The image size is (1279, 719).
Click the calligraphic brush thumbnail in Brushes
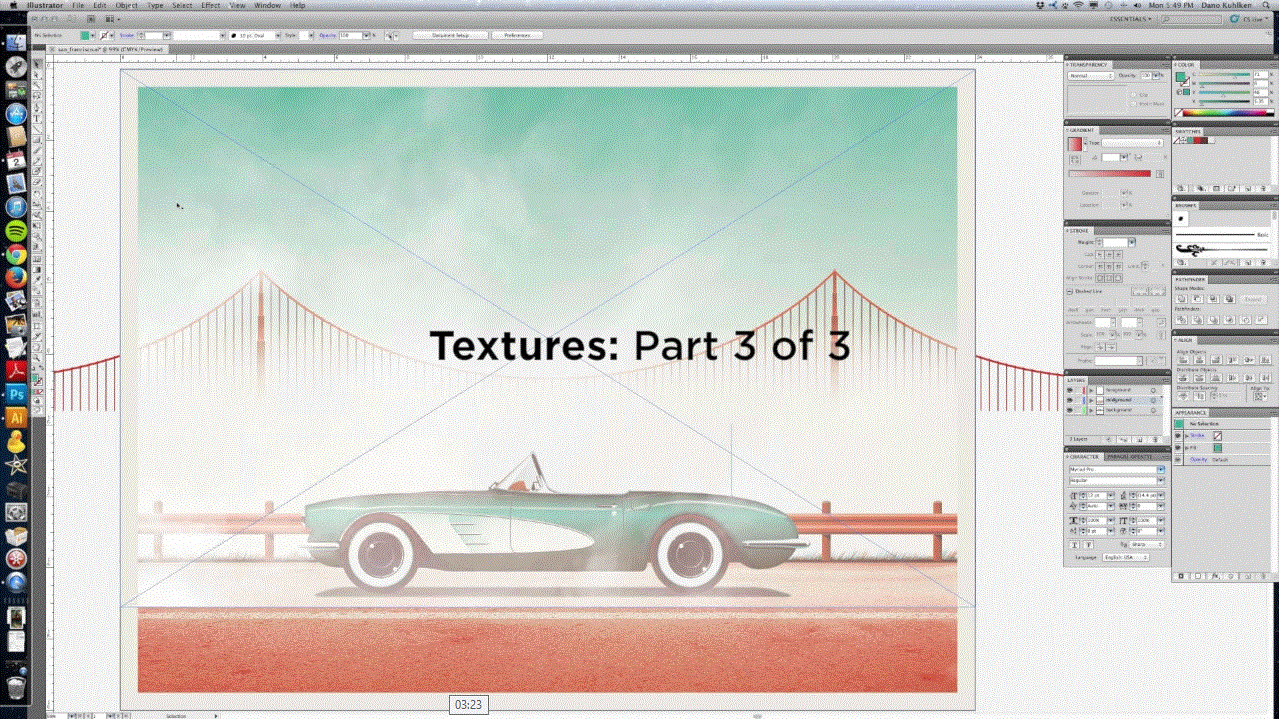[x=1181, y=218]
